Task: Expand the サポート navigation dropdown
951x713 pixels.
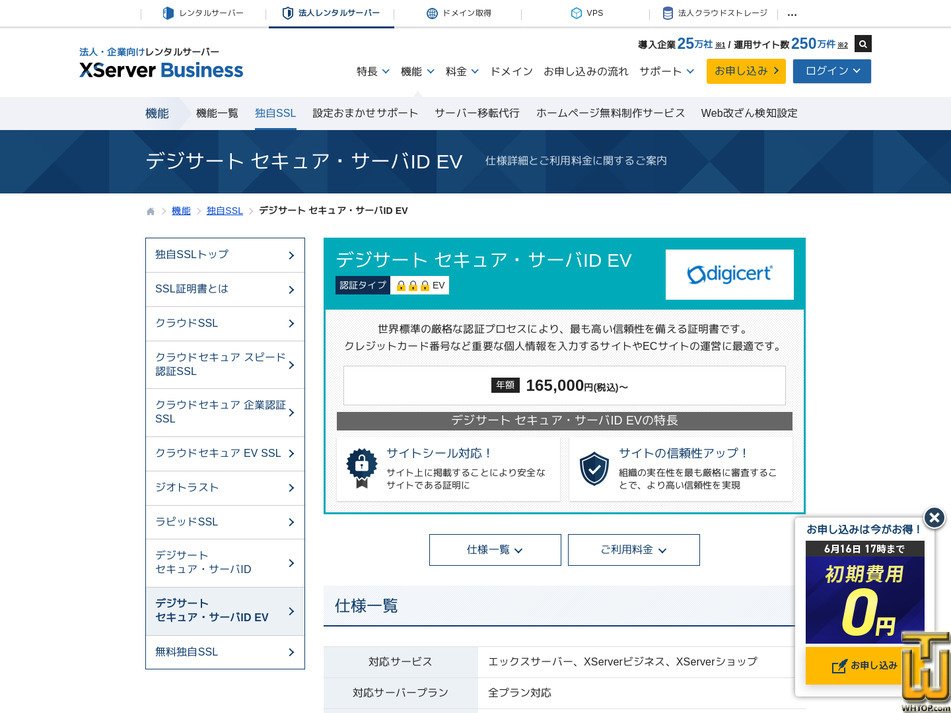Action: pos(667,72)
